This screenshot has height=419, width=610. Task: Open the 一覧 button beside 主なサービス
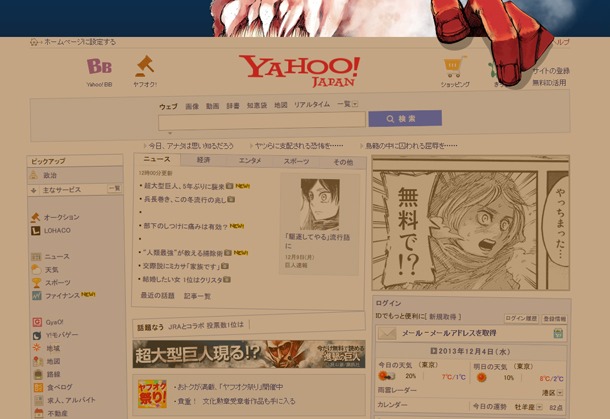click(x=114, y=188)
